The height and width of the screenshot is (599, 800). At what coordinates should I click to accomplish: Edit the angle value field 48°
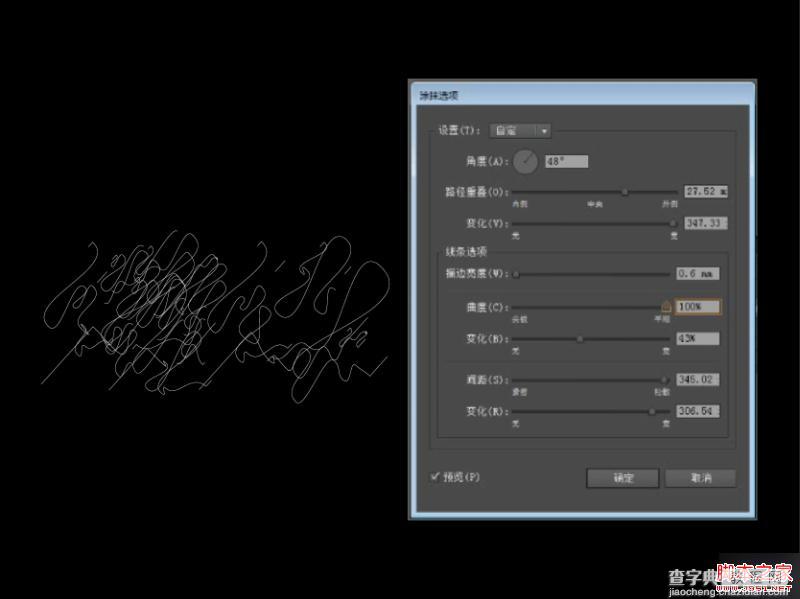[x=566, y=162]
